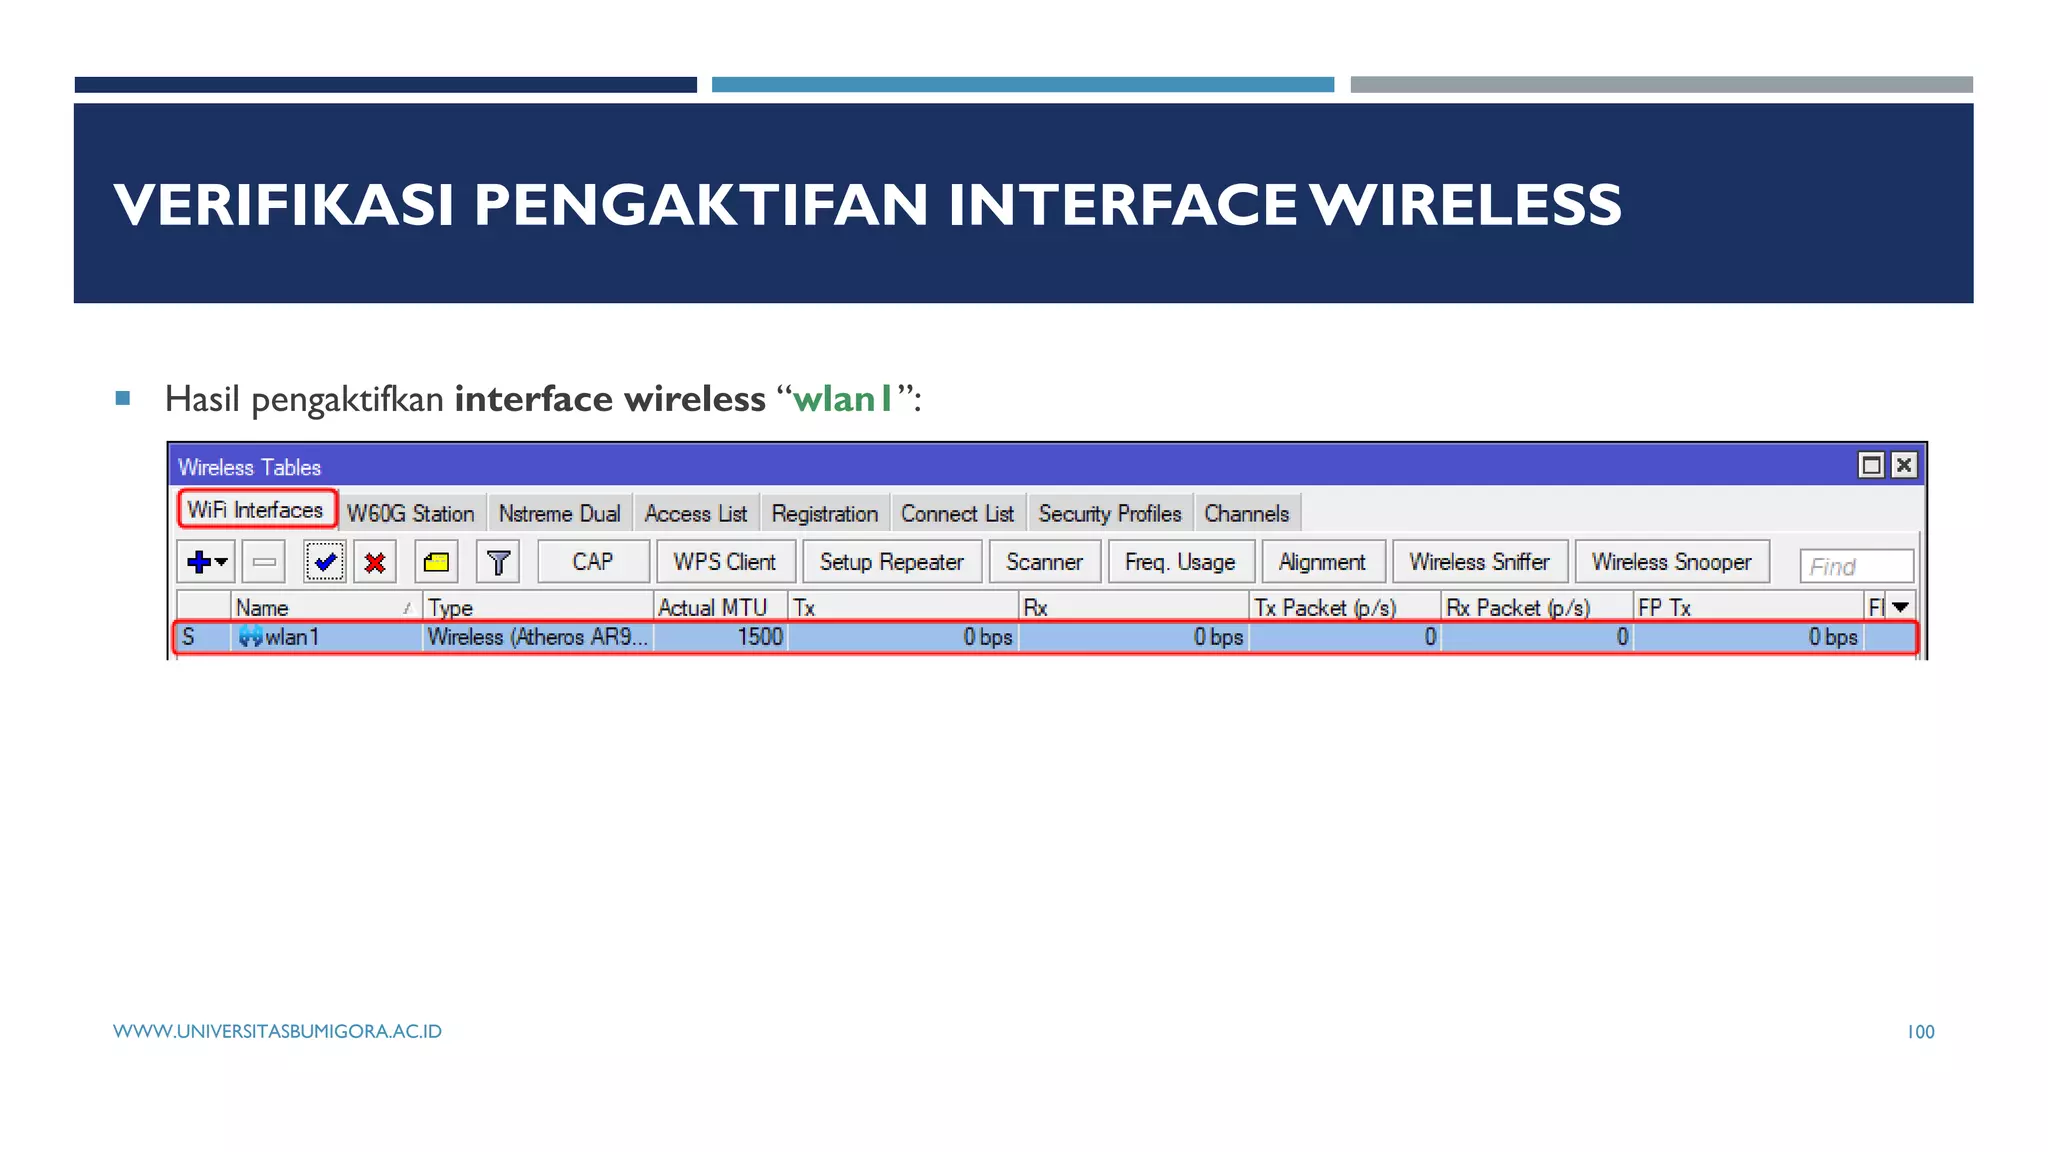Switch to the Access List tab
2048x1152 pixels.
click(x=696, y=514)
